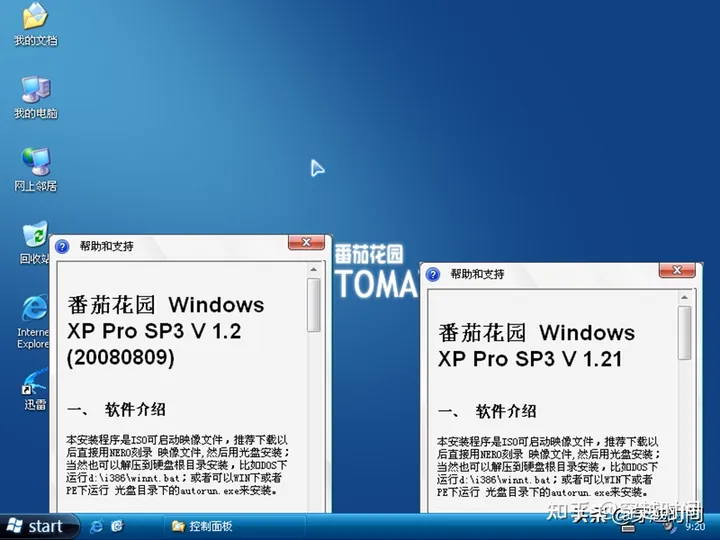Viewport: 720px width, 540px height.
Task: Launch the 迅雷 desktop shortcut
Action: (x=35, y=389)
